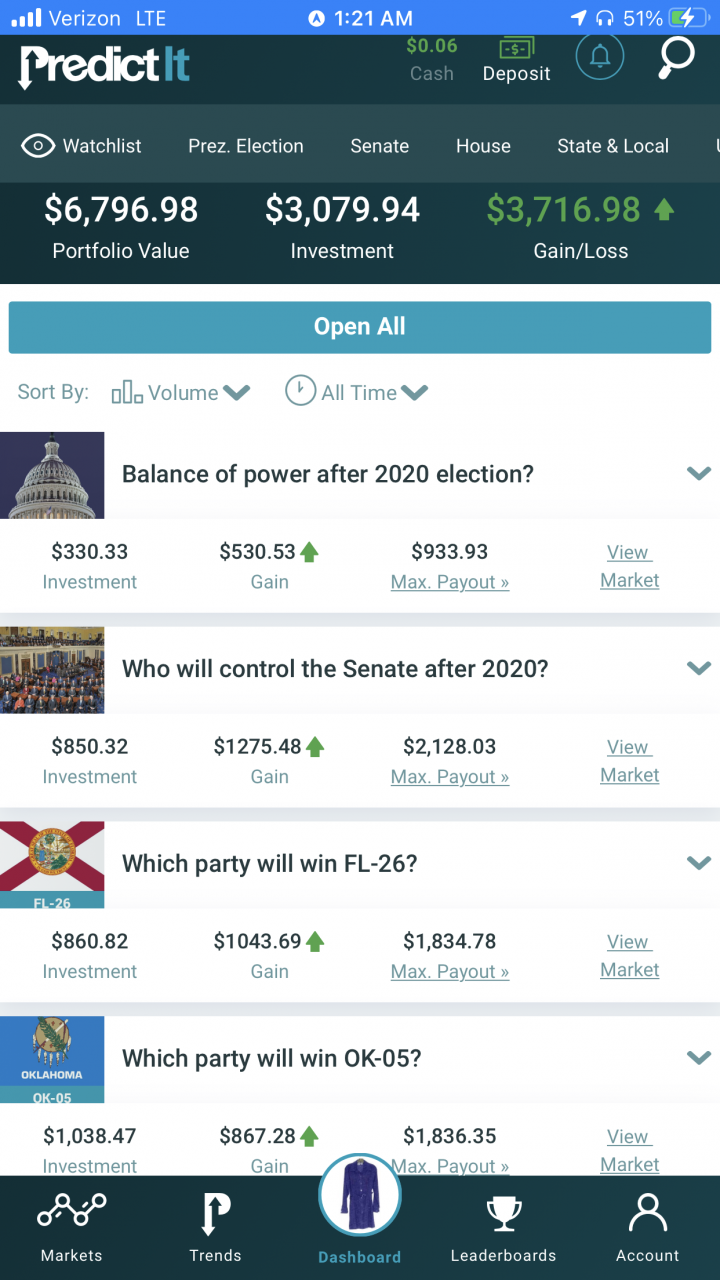720x1280 pixels.
Task: Follow View Market link for OK-05
Action: [x=629, y=1150]
